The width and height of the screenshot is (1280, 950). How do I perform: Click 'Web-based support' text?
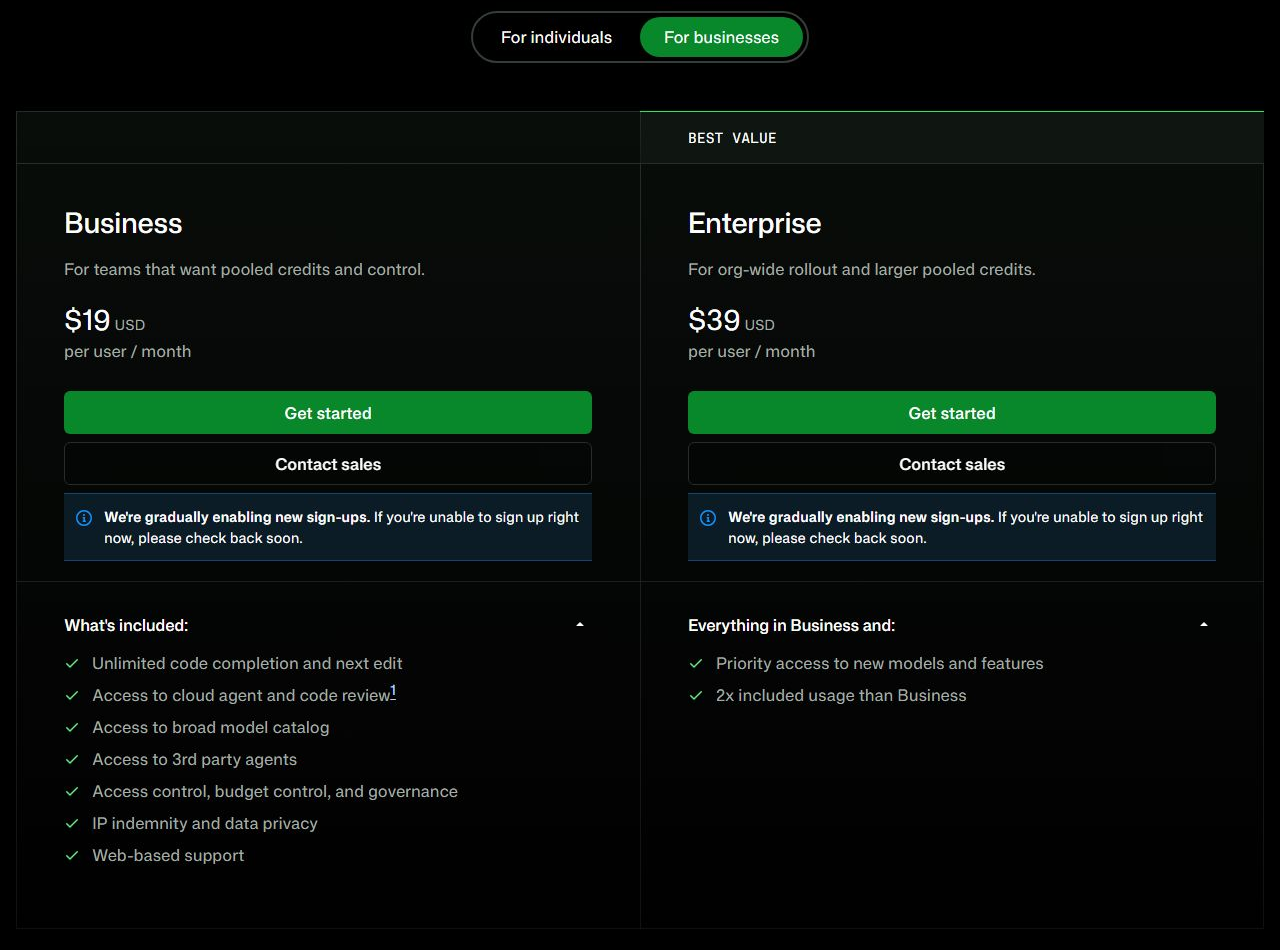click(168, 855)
